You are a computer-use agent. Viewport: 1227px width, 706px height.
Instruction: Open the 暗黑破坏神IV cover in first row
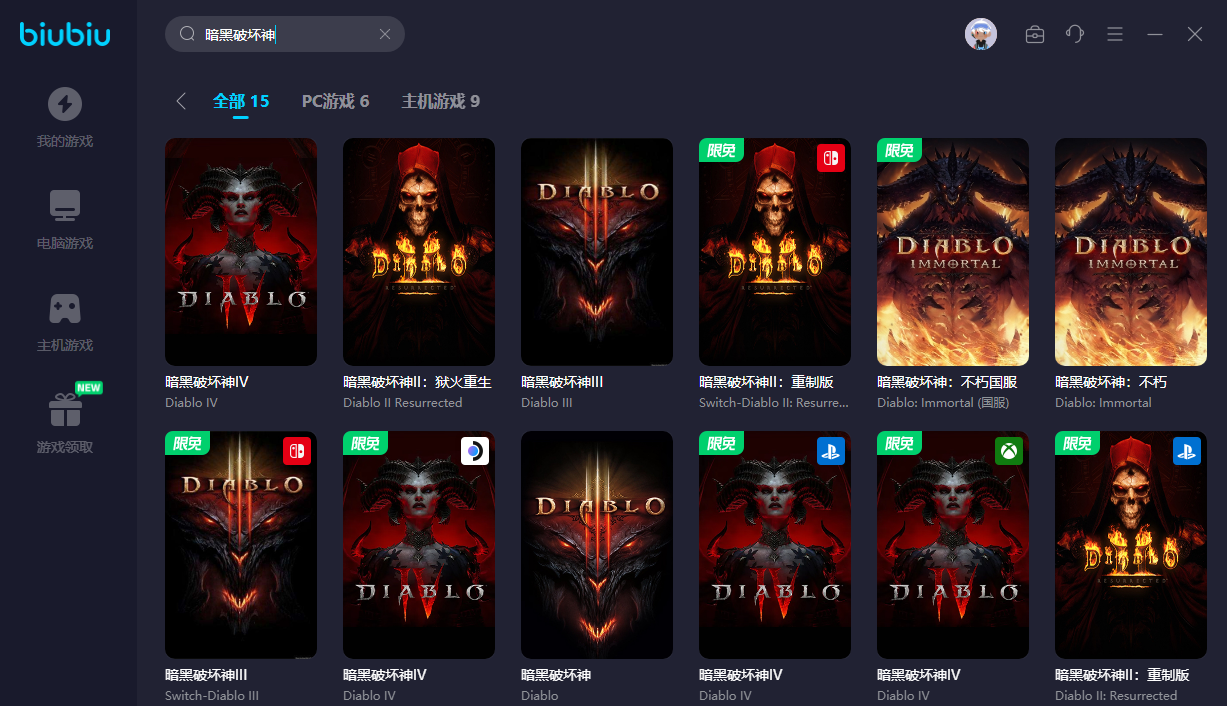click(x=241, y=252)
